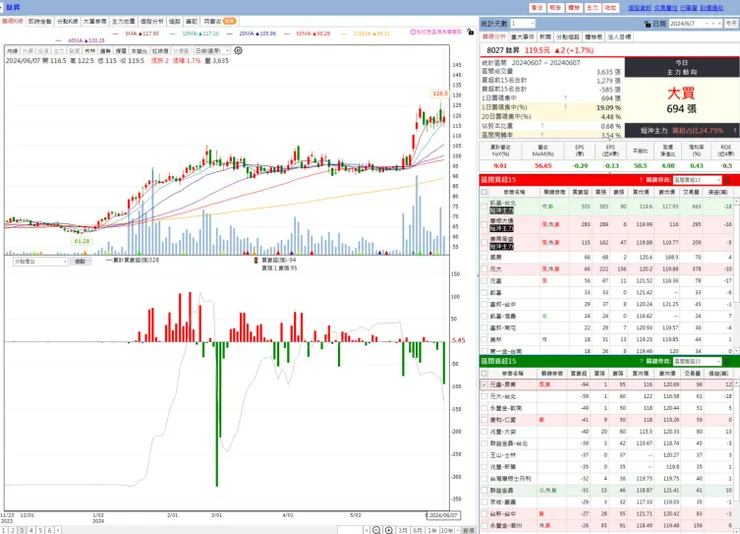Zoom out chart with minus magnifier
Screen dimensions: 740x534
[x=376, y=530]
